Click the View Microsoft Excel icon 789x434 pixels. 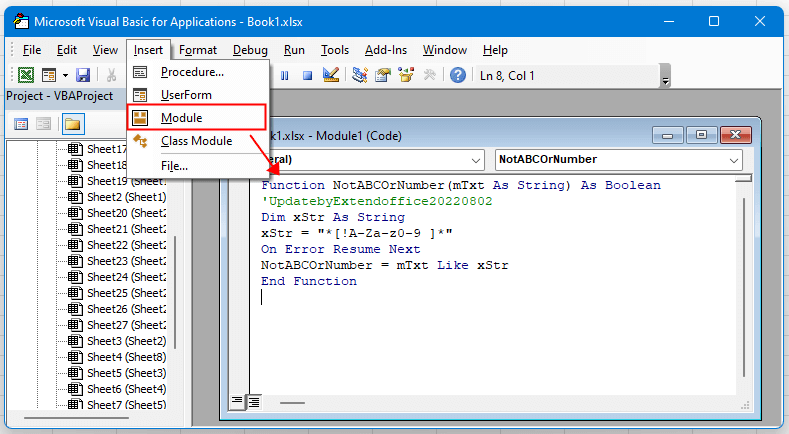(26, 75)
